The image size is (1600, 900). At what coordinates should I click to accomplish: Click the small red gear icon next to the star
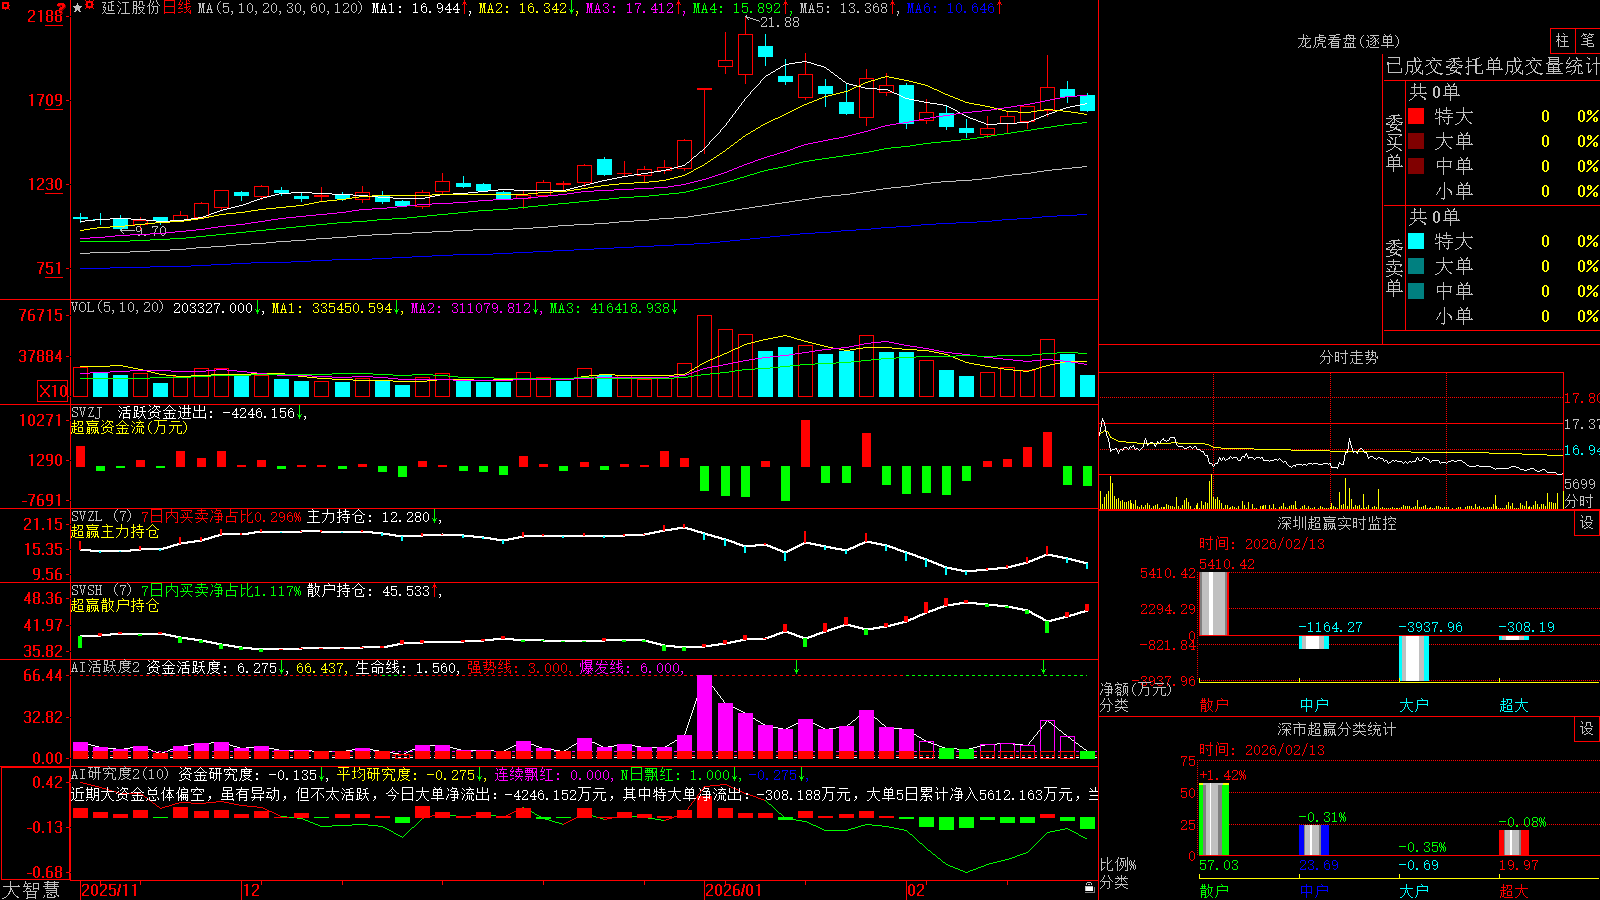(x=90, y=7)
